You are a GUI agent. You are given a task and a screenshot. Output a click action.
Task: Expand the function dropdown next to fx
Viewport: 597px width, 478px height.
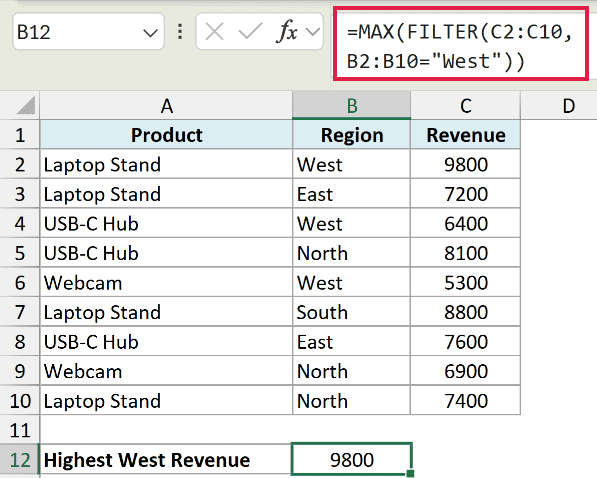313,32
